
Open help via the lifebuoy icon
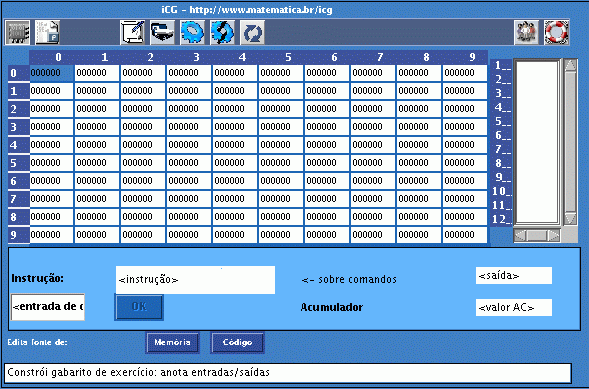pos(556,33)
